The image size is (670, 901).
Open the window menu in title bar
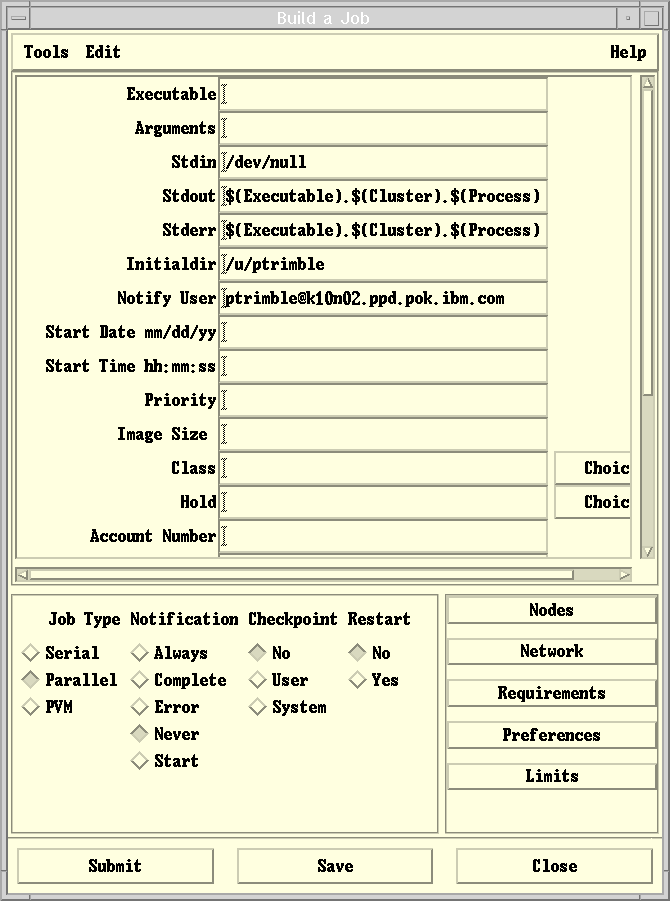pos(18,18)
